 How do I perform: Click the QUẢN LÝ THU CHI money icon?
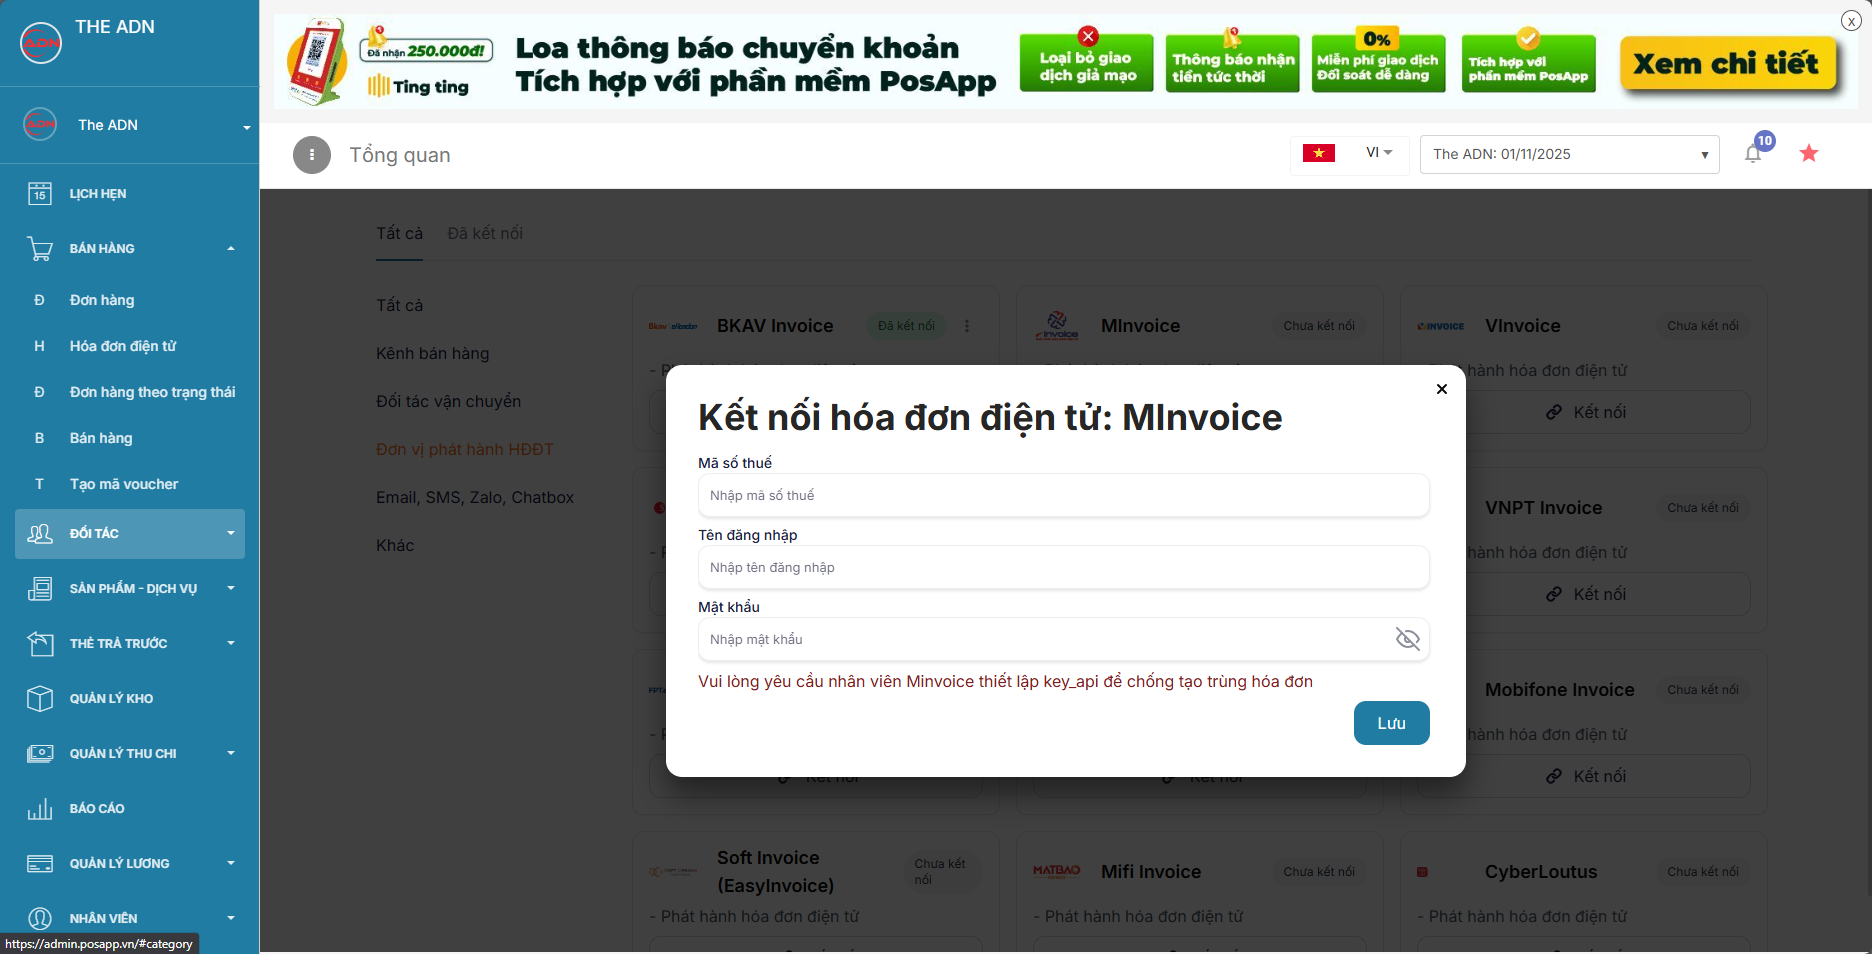40,754
